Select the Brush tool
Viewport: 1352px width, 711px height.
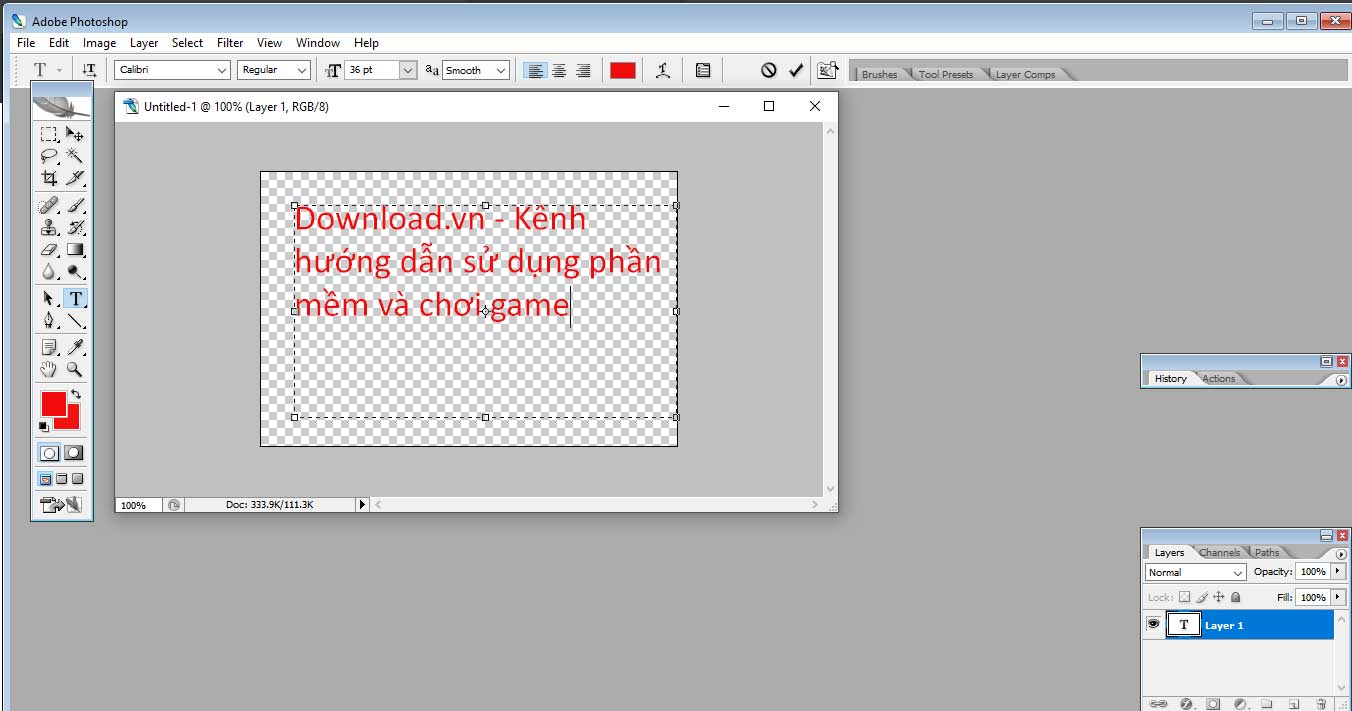(75, 206)
